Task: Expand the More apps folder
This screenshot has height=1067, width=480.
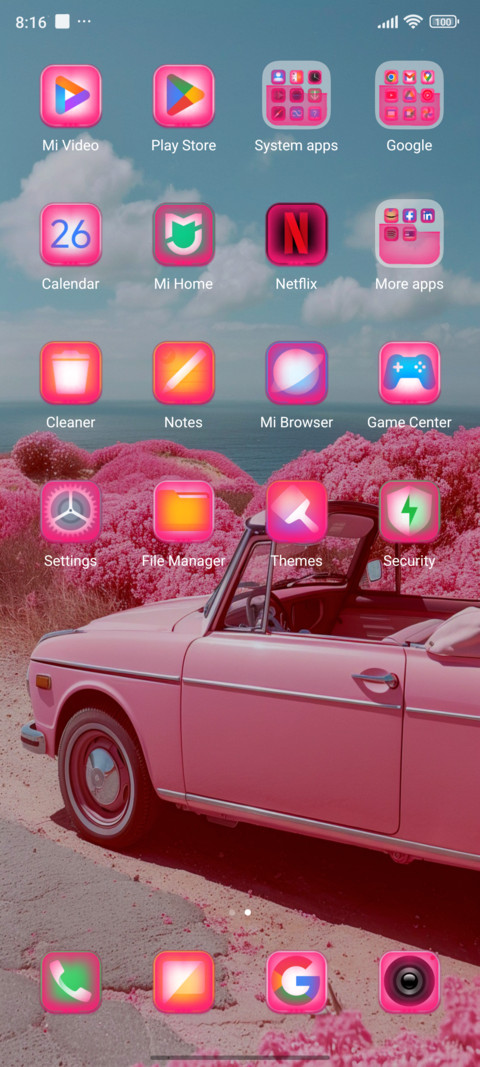Action: point(409,233)
